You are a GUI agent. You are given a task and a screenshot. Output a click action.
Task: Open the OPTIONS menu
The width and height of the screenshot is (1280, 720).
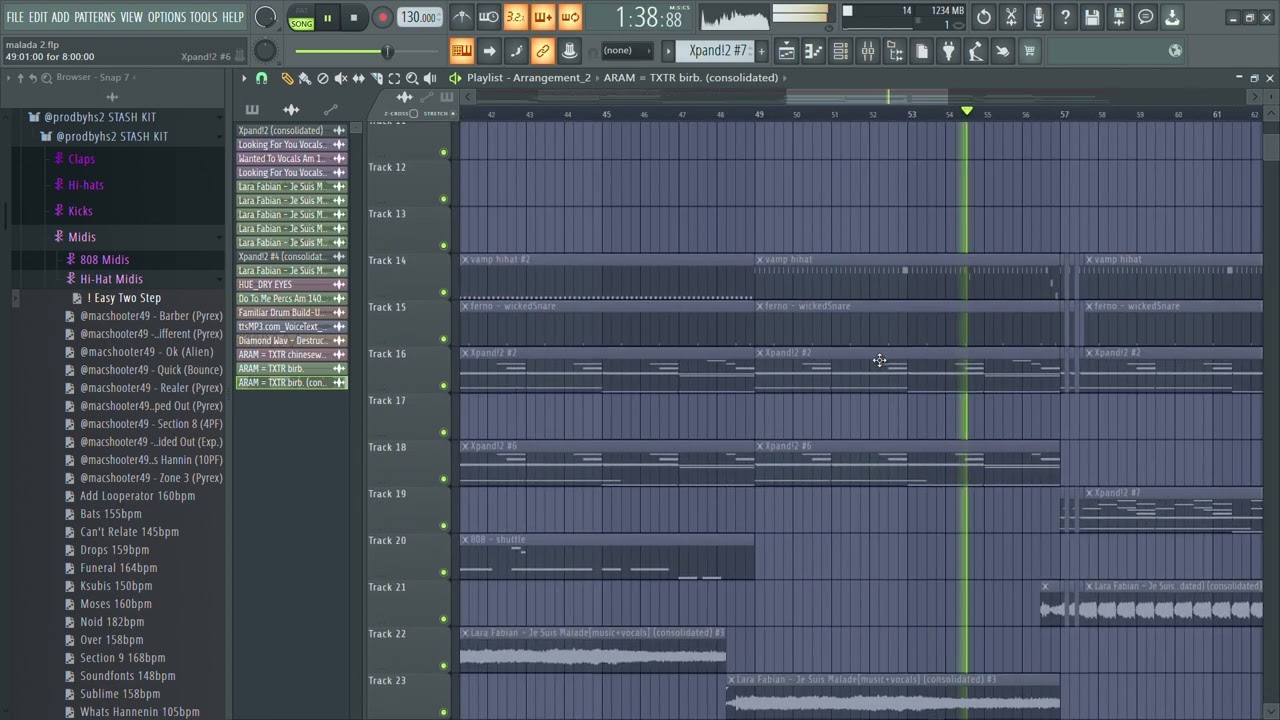[167, 17]
